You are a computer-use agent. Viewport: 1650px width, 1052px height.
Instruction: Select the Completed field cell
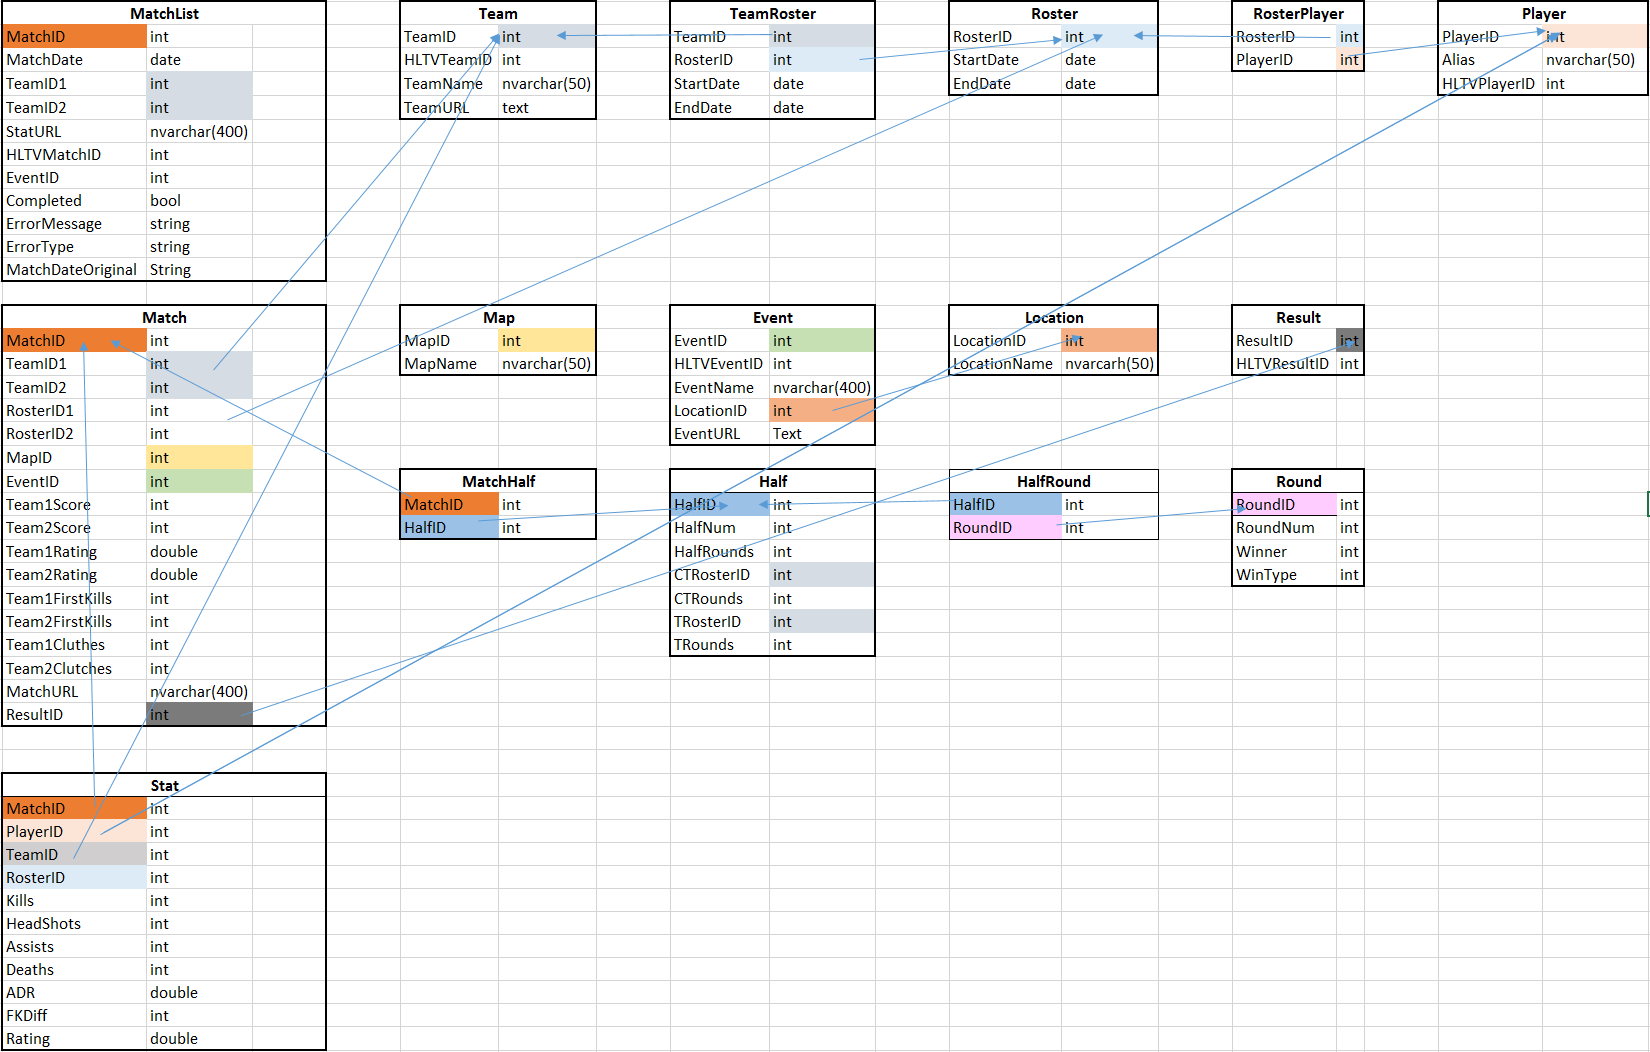point(75,201)
